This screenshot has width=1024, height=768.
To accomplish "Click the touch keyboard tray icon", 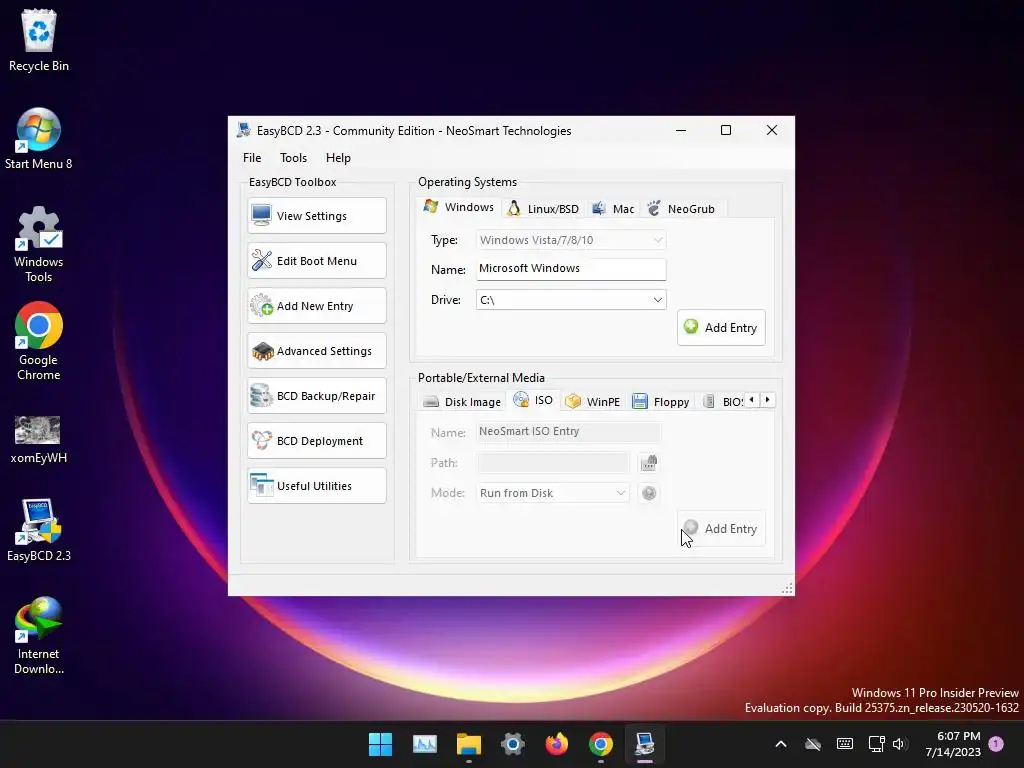I will 844,744.
